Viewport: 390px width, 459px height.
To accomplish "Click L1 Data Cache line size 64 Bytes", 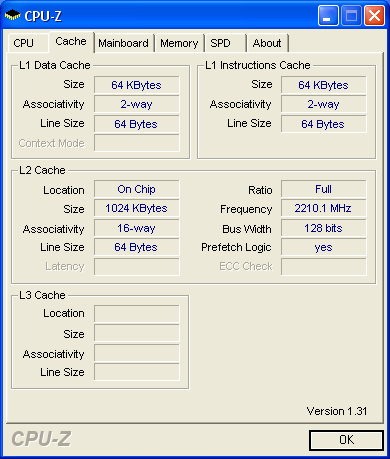I will tap(137, 124).
